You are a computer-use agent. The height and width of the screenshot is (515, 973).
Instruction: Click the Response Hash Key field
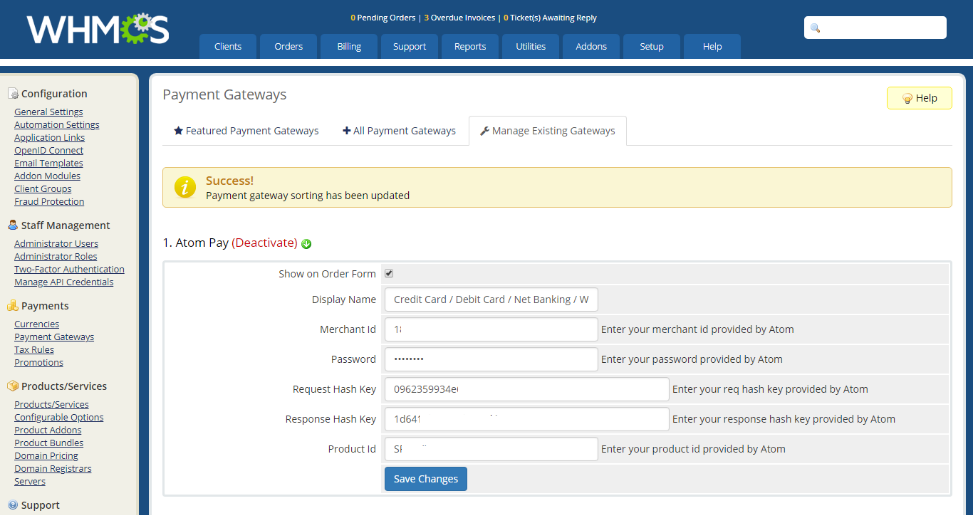(527, 419)
